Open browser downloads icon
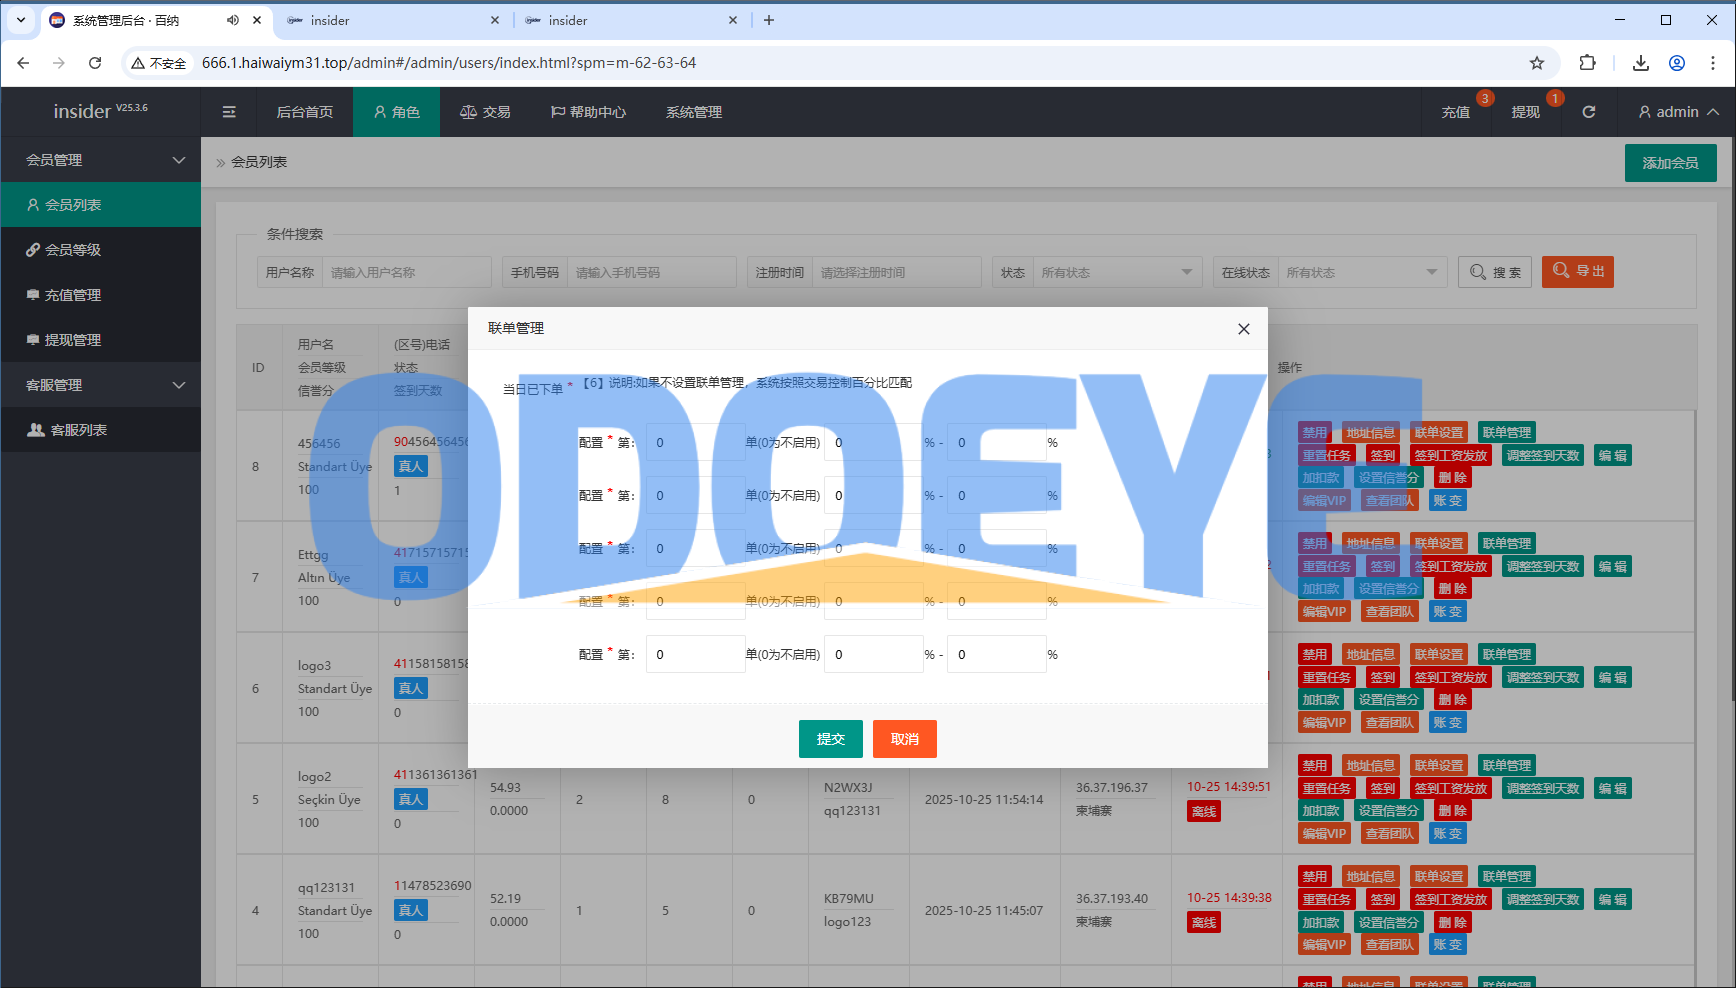This screenshot has width=1736, height=988. 1641,63
